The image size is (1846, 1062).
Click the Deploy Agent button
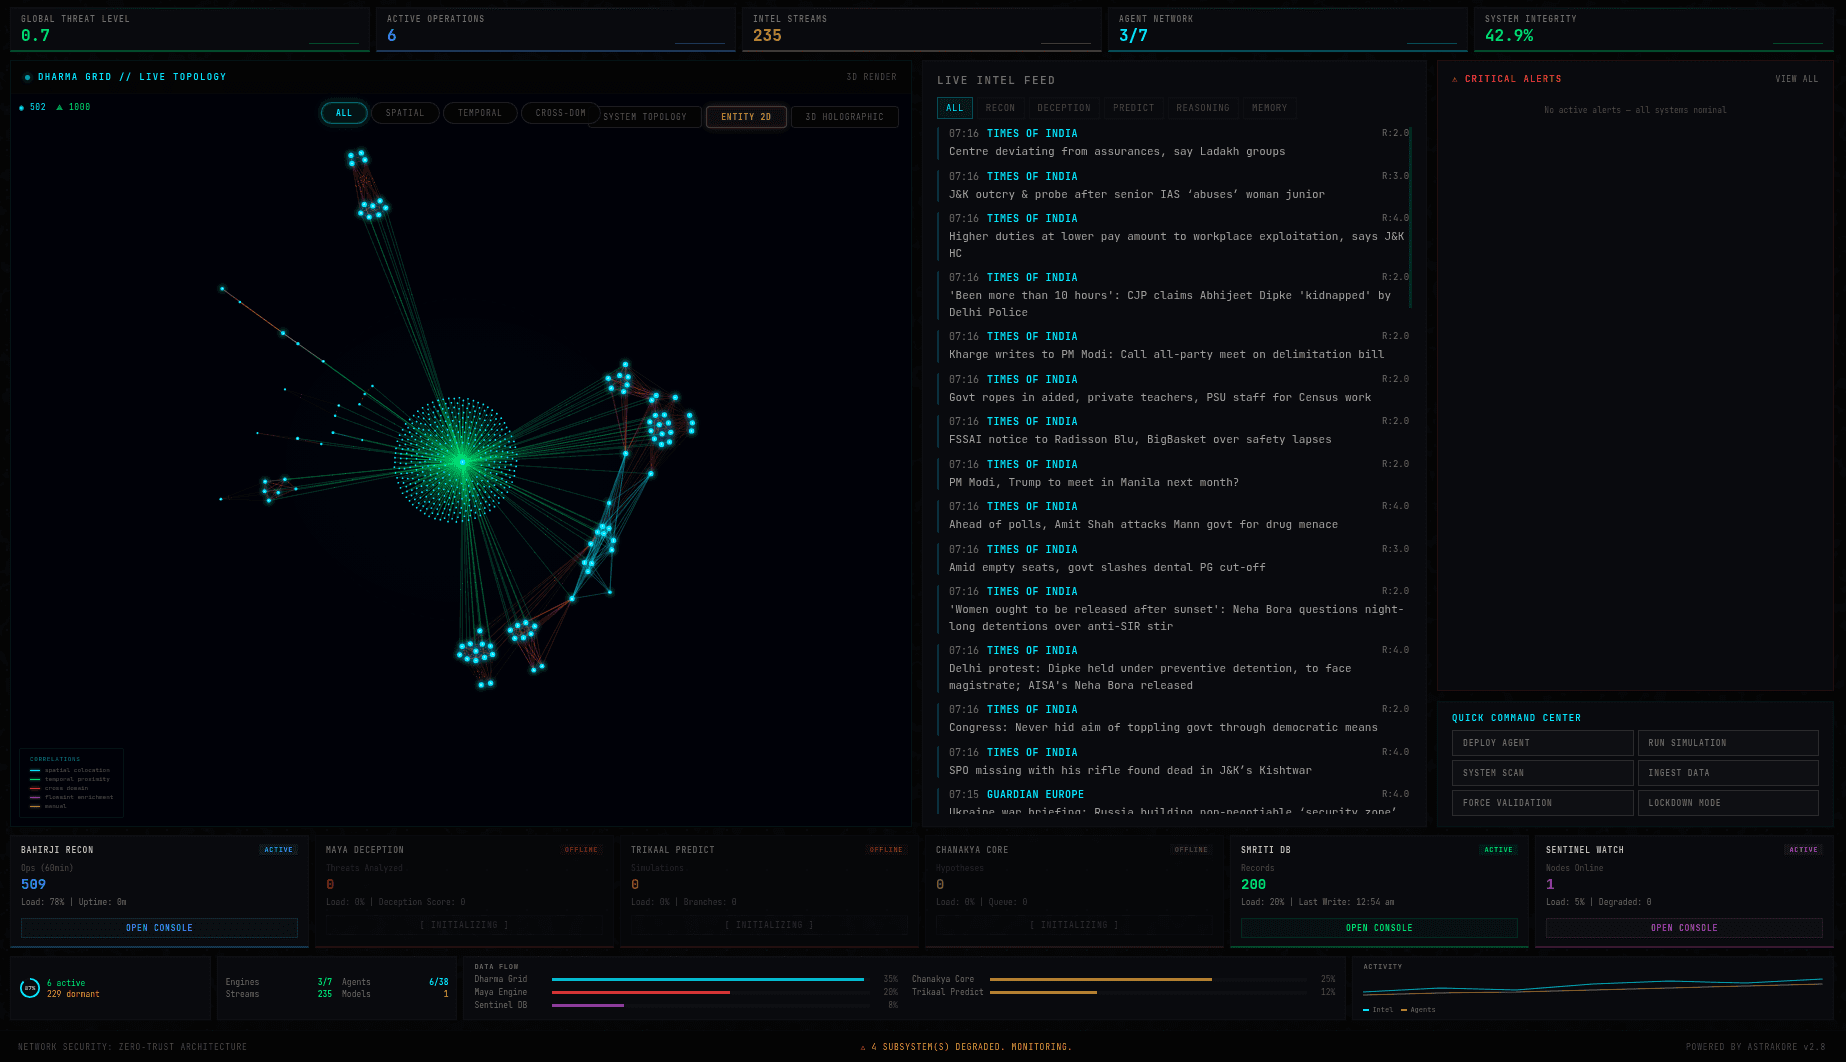(1542, 743)
